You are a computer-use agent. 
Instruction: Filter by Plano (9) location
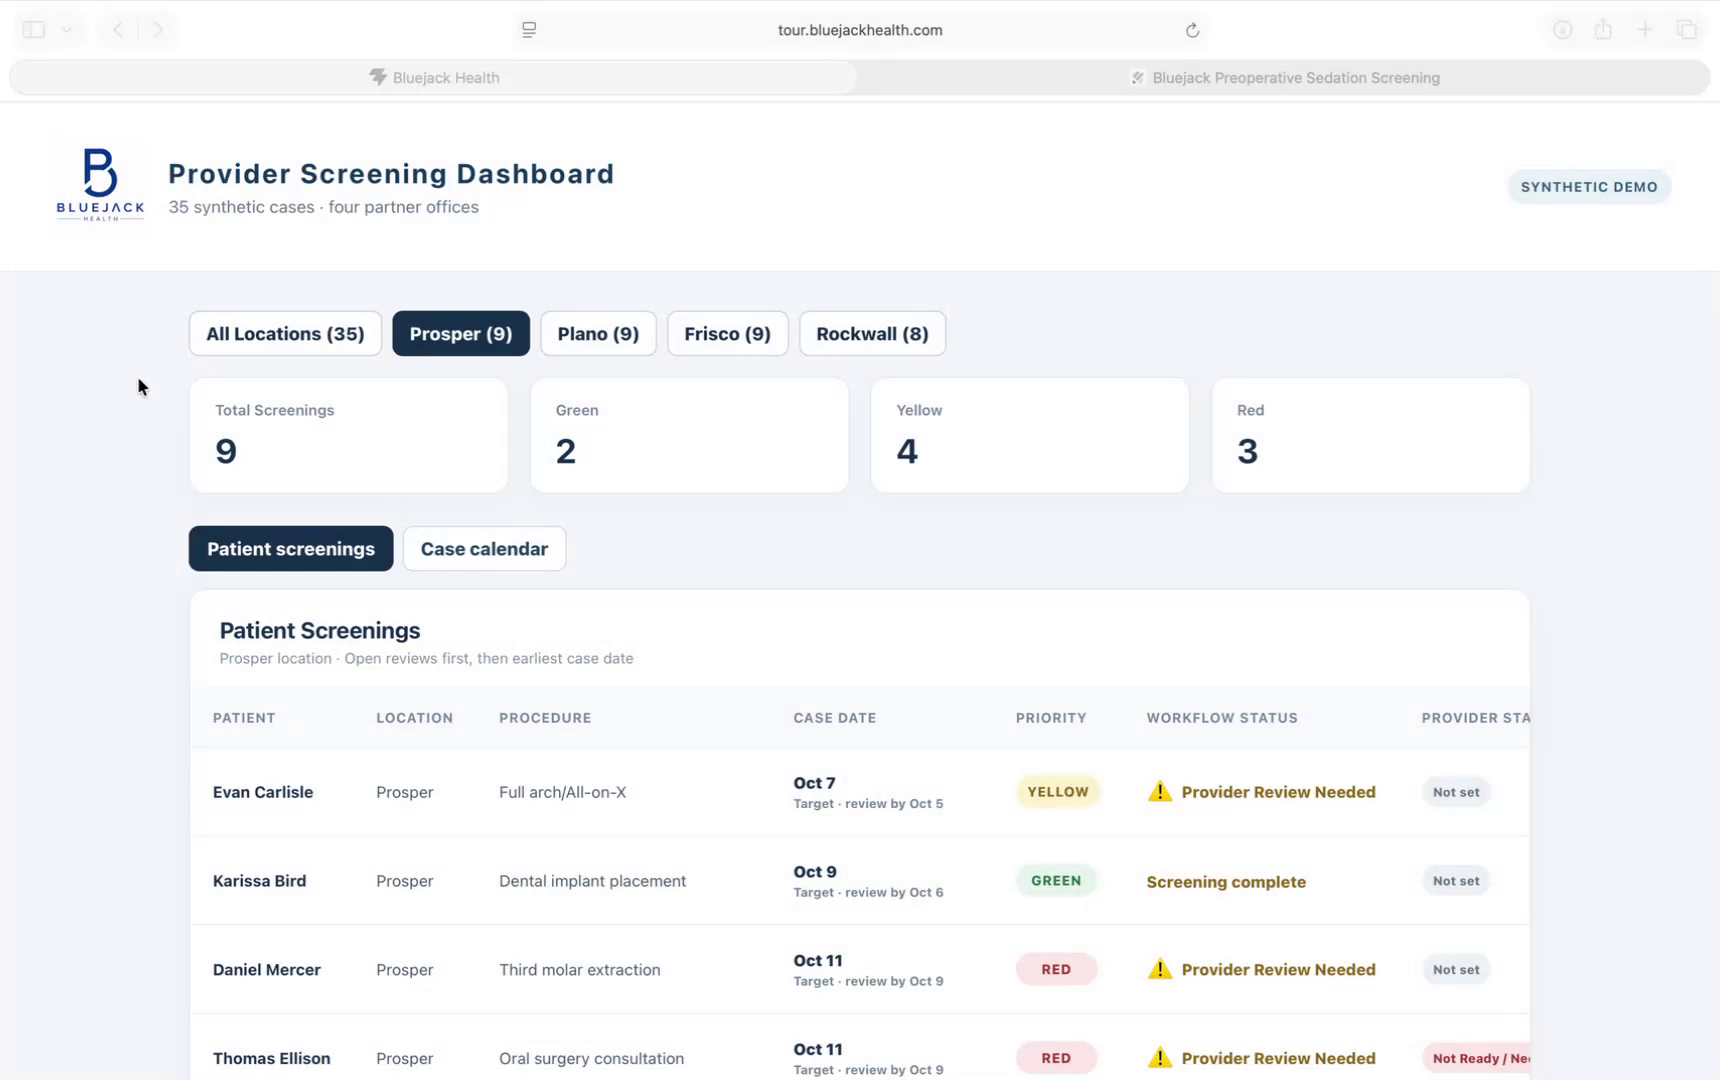[598, 334]
